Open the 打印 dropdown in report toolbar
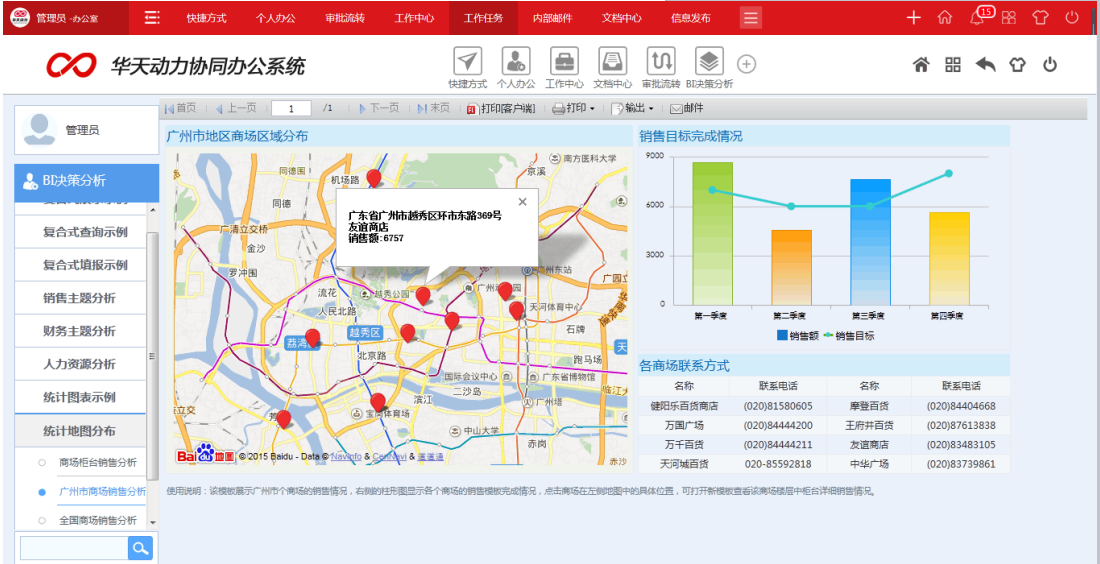Viewport: 1100px width, 564px height. tap(574, 108)
